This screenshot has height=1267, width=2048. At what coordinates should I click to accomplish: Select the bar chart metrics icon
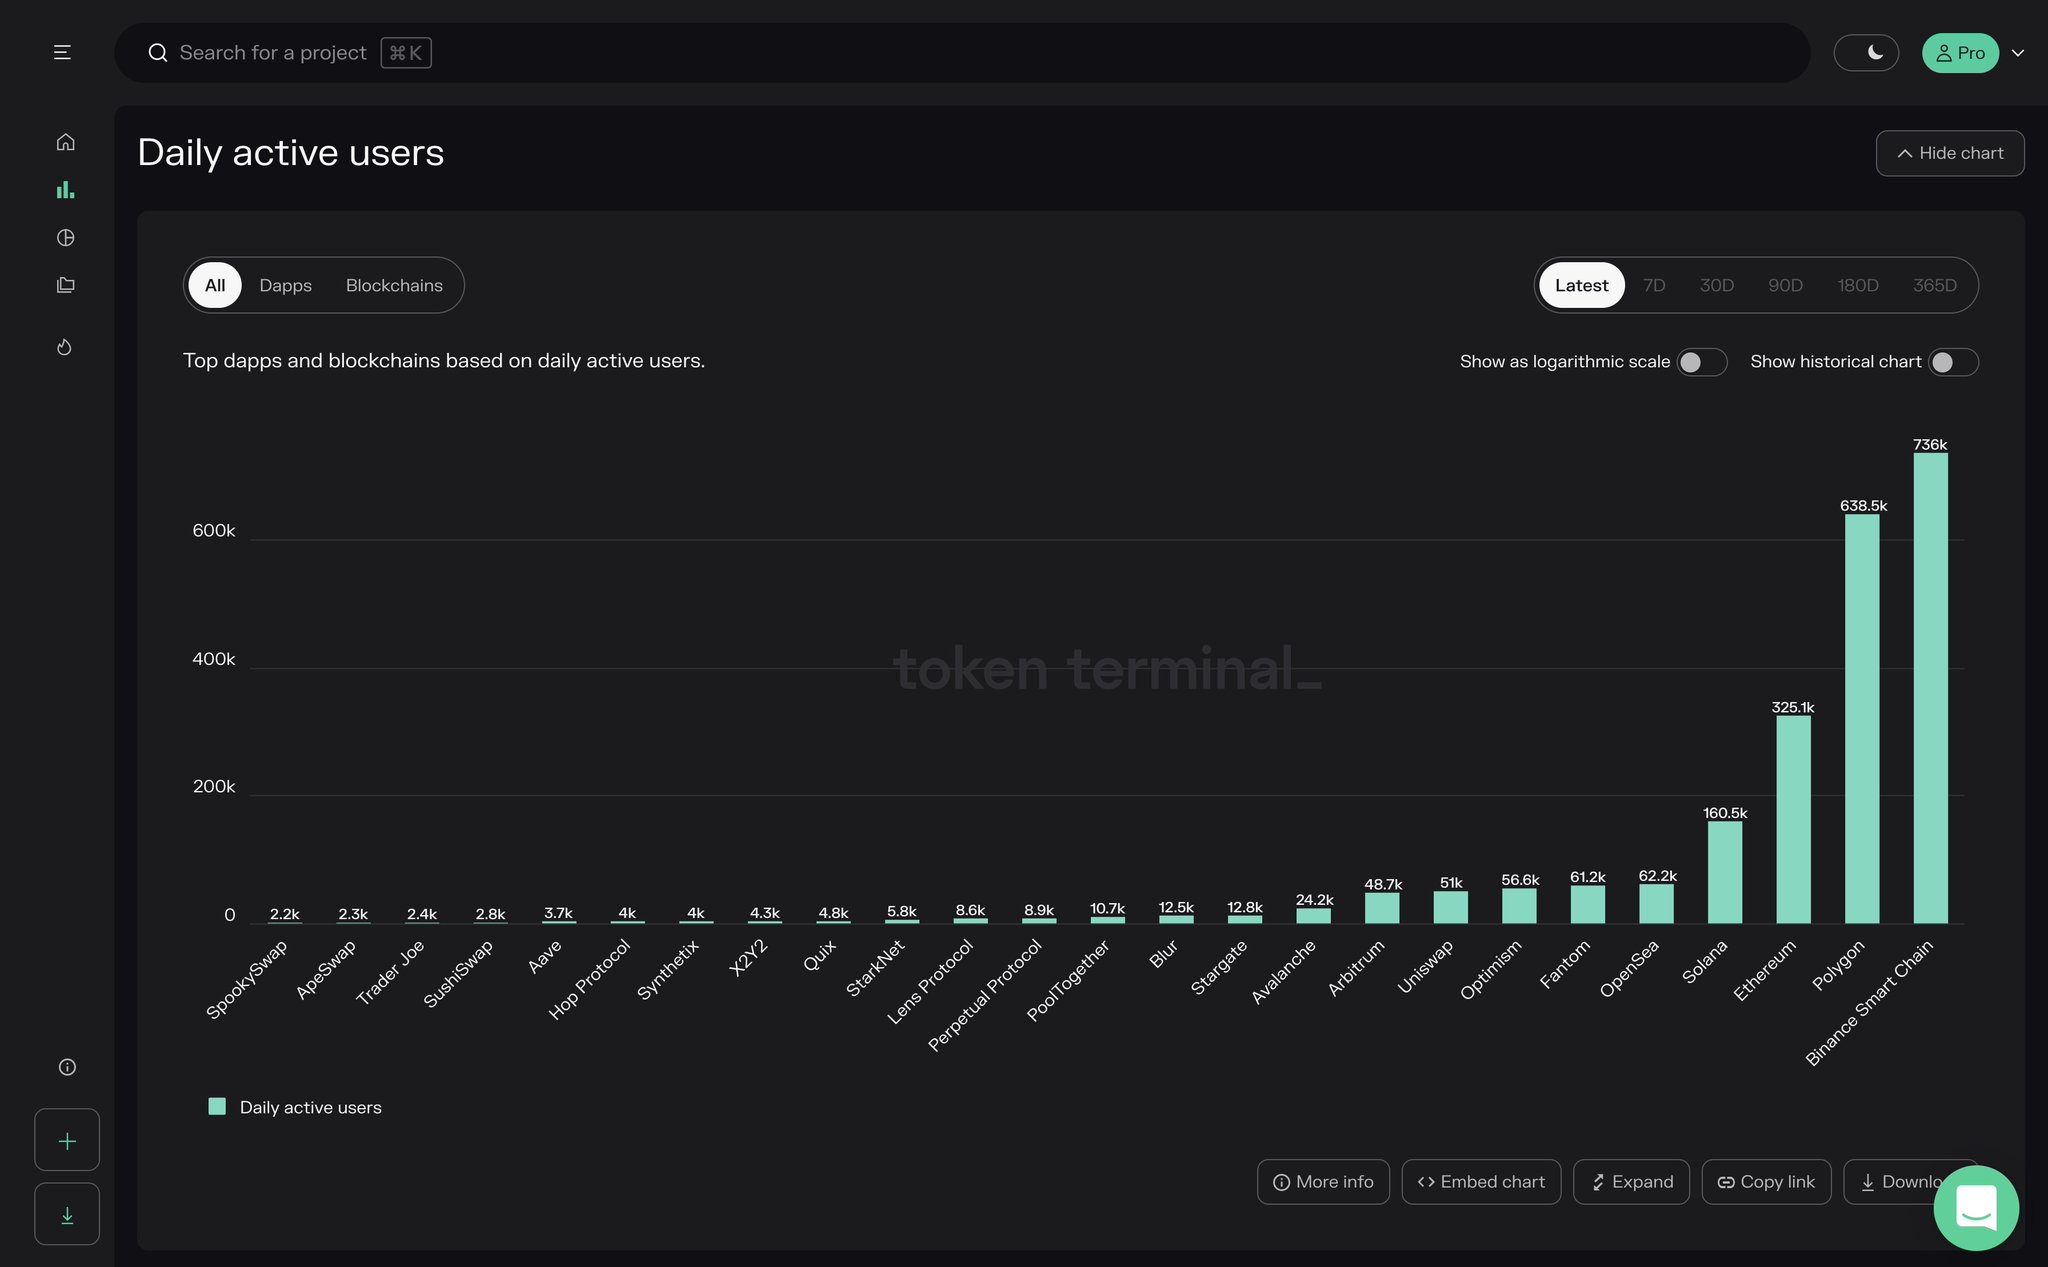point(65,190)
